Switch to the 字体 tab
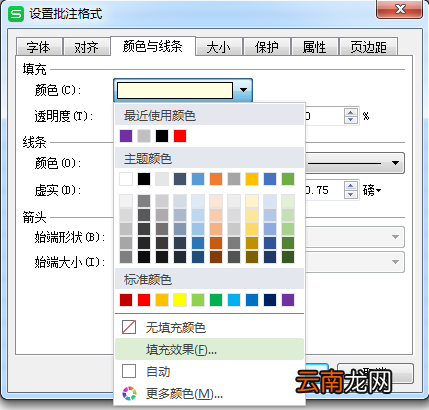Viewport: 429px width, 410px height. point(39,47)
